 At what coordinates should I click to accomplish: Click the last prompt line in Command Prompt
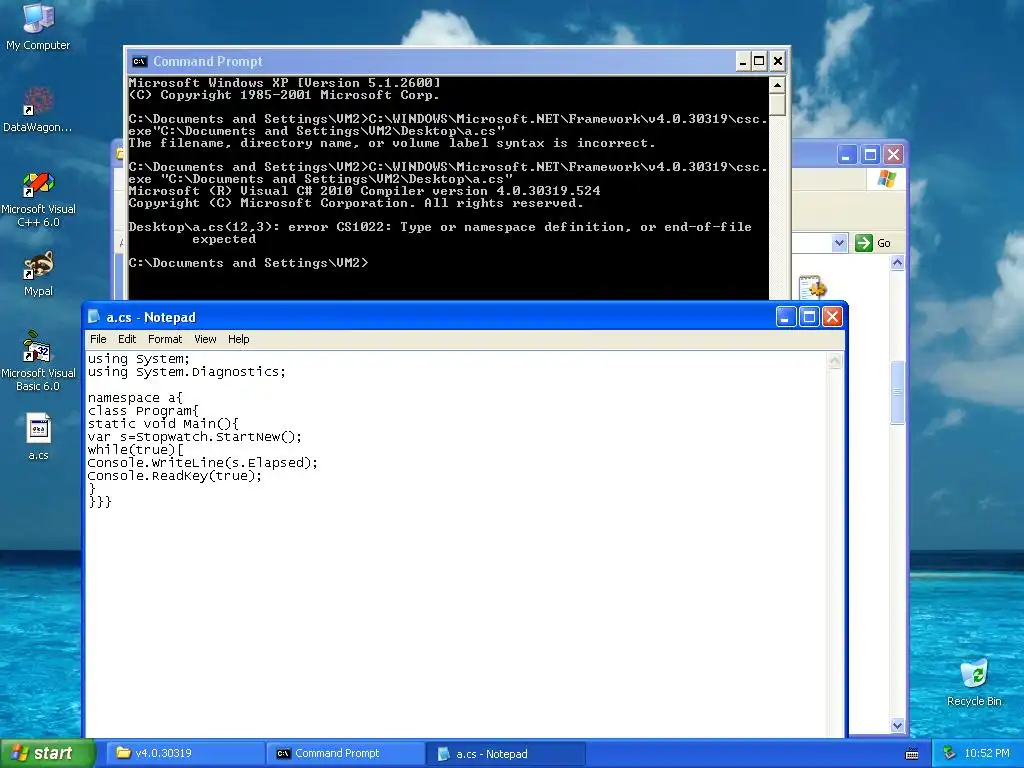(x=248, y=263)
